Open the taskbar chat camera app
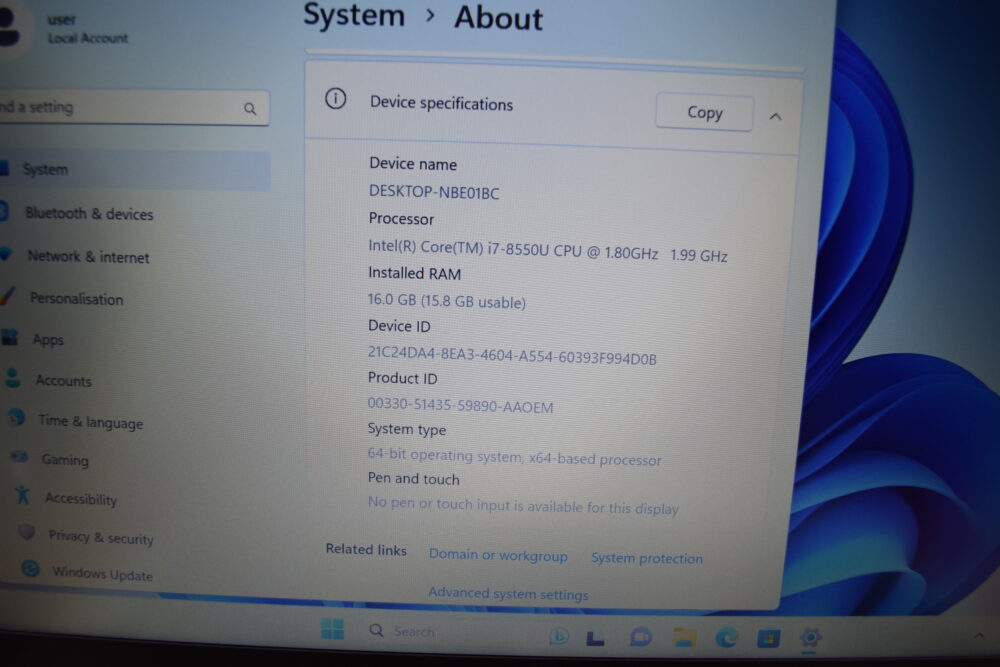 click(640, 637)
